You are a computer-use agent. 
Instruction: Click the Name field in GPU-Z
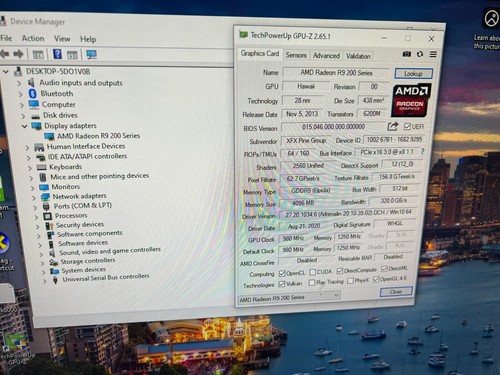336,73
